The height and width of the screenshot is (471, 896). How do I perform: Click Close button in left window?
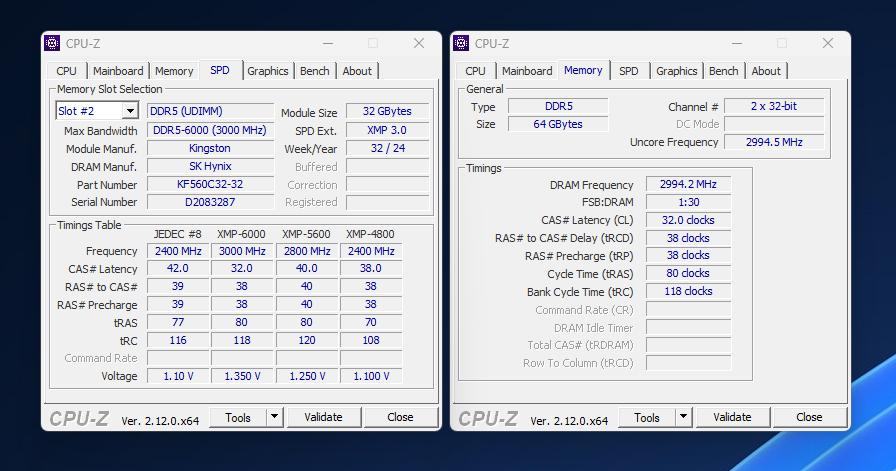click(400, 417)
